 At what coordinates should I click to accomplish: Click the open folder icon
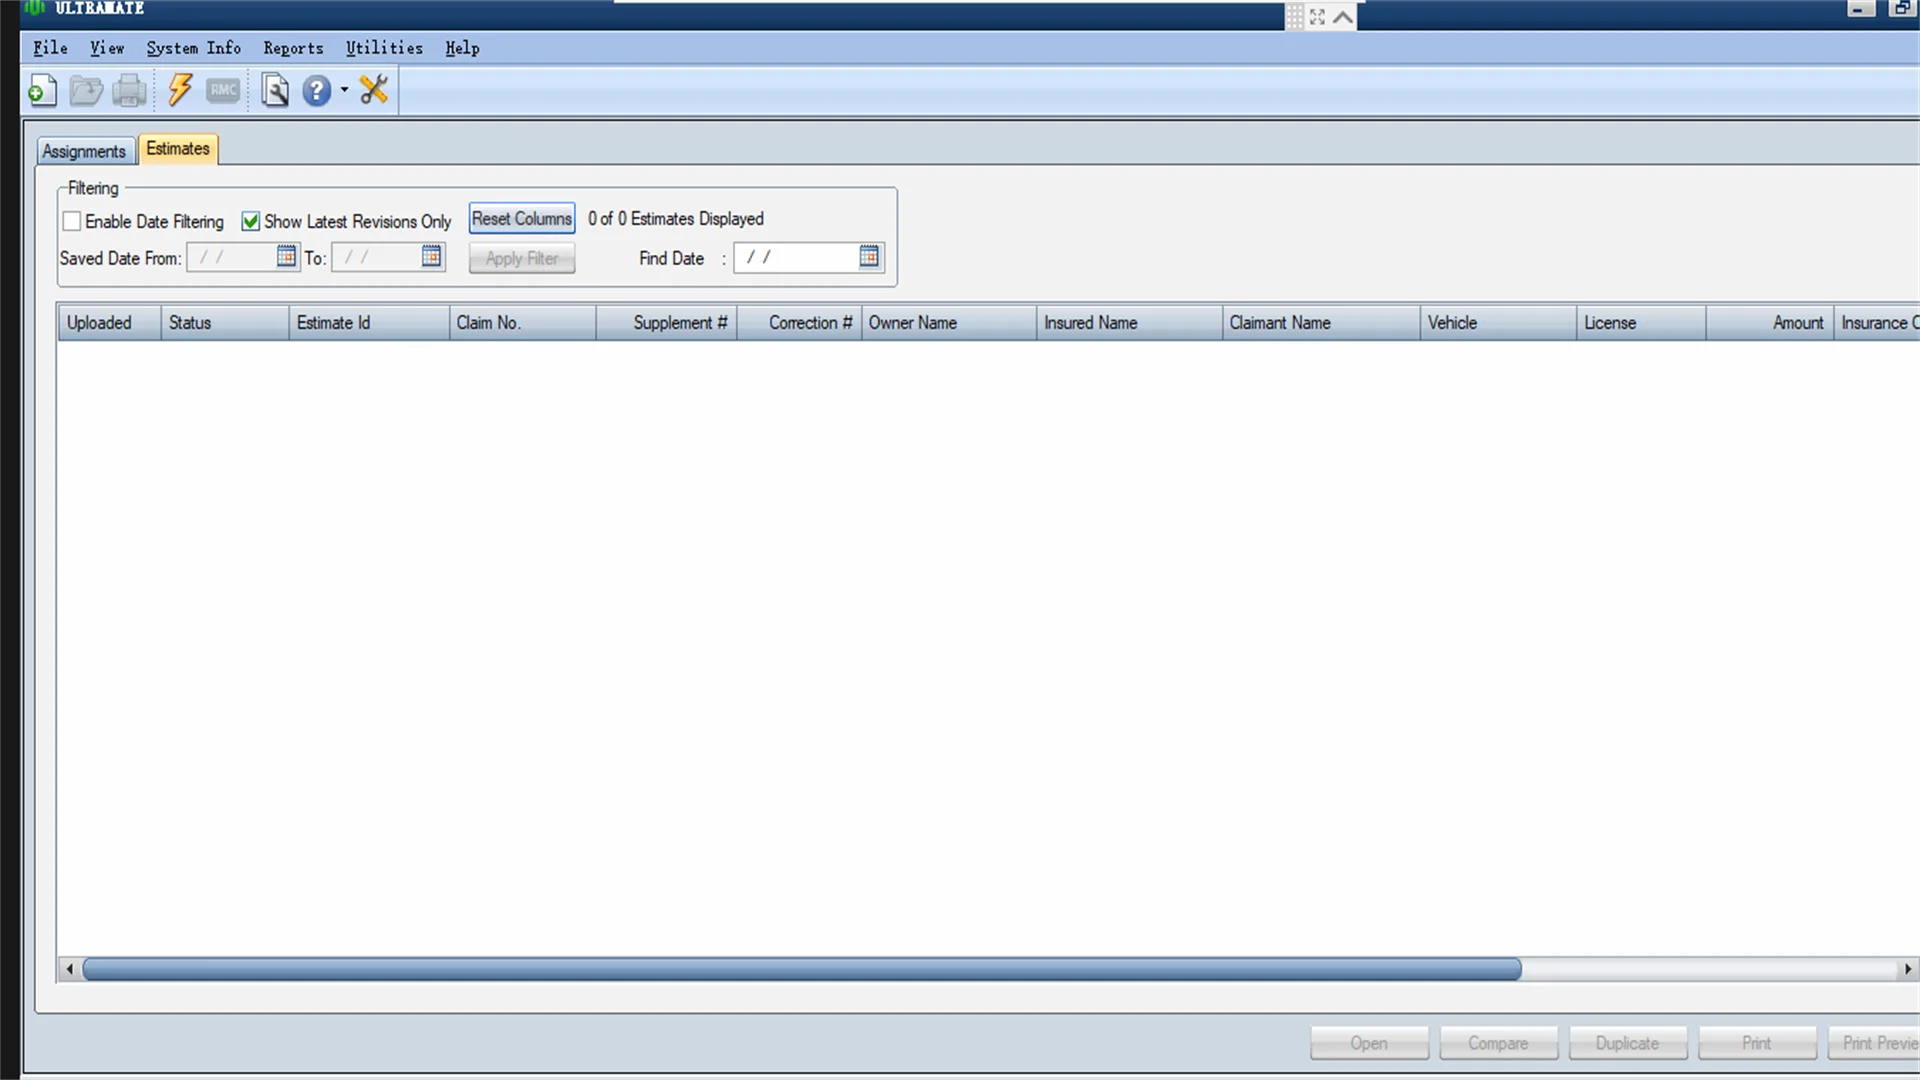[x=86, y=88]
